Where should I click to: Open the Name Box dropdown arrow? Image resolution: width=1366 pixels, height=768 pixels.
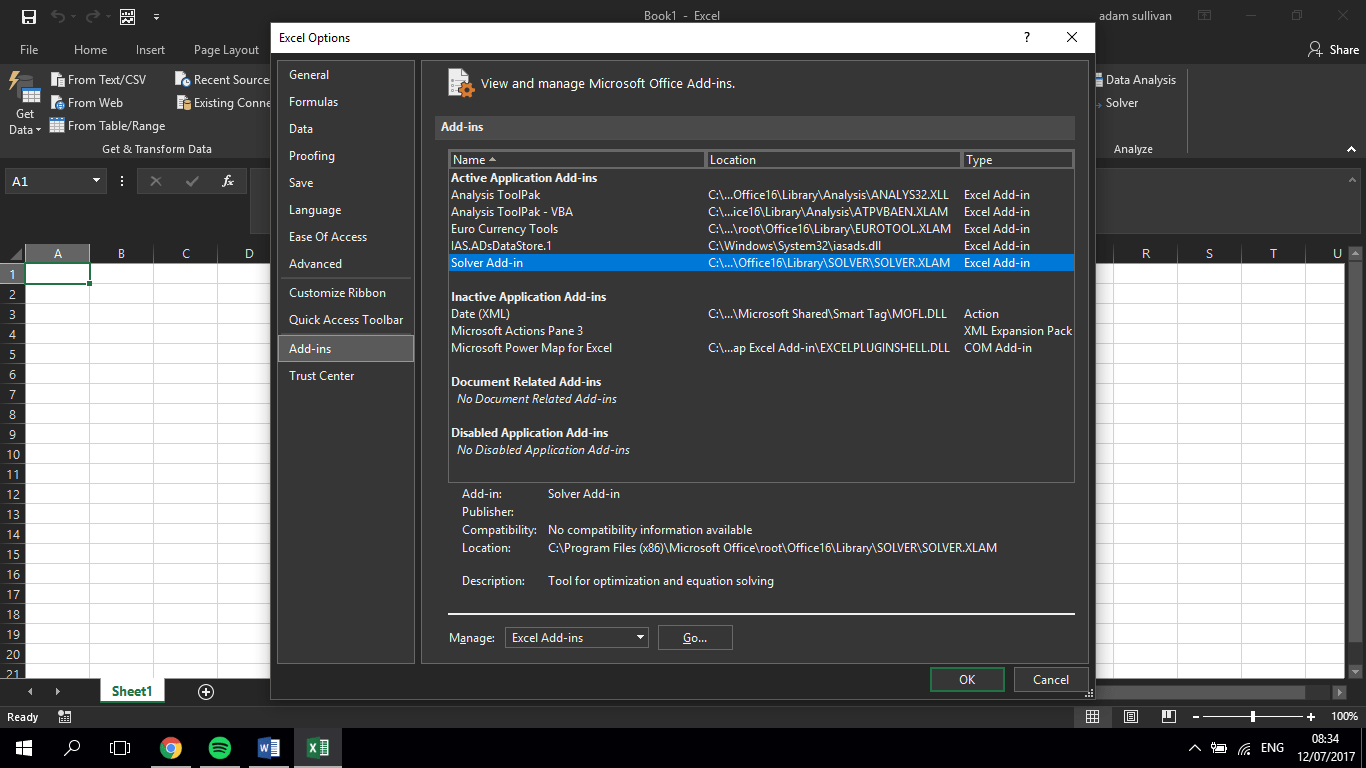(96, 181)
